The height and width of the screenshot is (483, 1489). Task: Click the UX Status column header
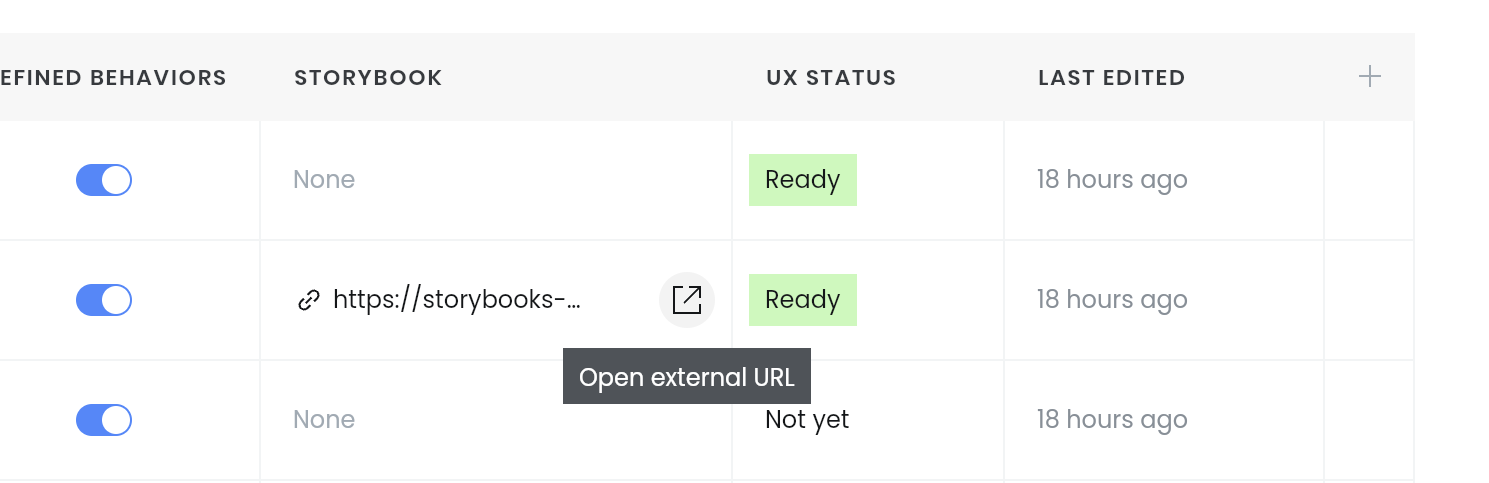tap(831, 78)
